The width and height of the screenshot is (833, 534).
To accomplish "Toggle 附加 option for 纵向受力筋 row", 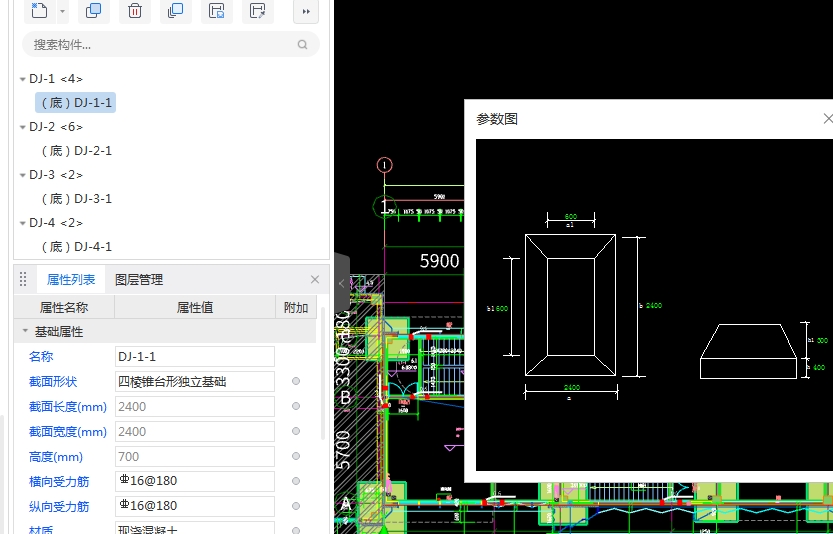I will (x=296, y=506).
